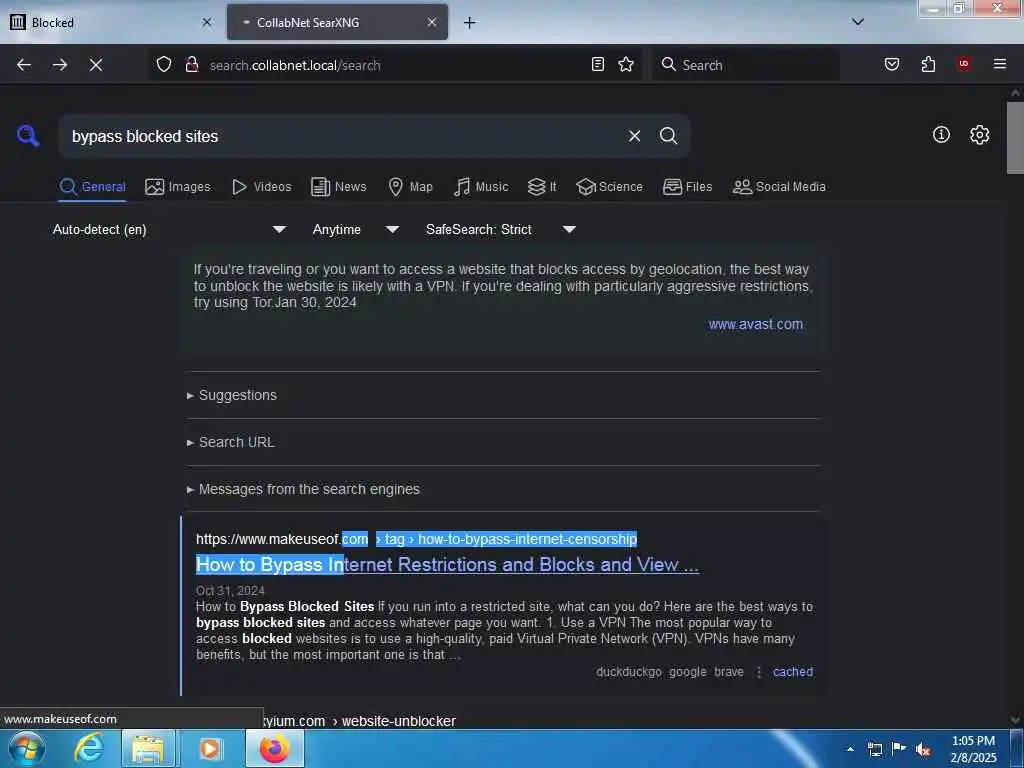Click the SearXNG logo magnifier icon
This screenshot has height=768, width=1024.
pyautogui.click(x=28, y=136)
